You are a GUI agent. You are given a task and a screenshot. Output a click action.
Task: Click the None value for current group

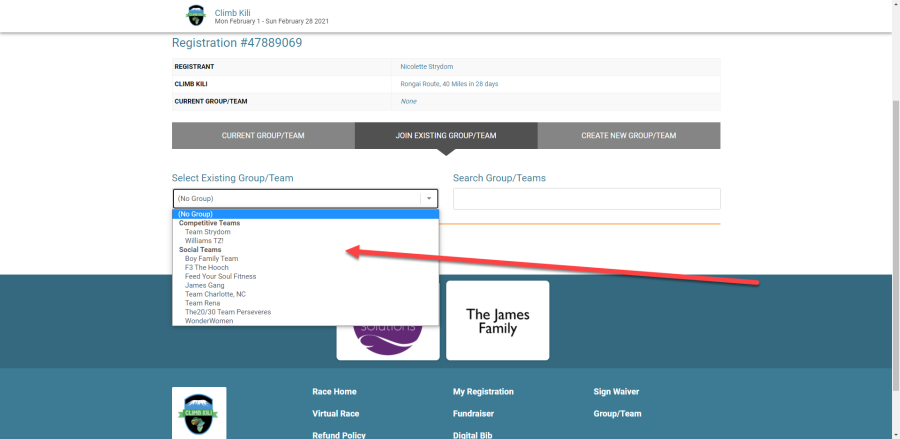click(408, 102)
